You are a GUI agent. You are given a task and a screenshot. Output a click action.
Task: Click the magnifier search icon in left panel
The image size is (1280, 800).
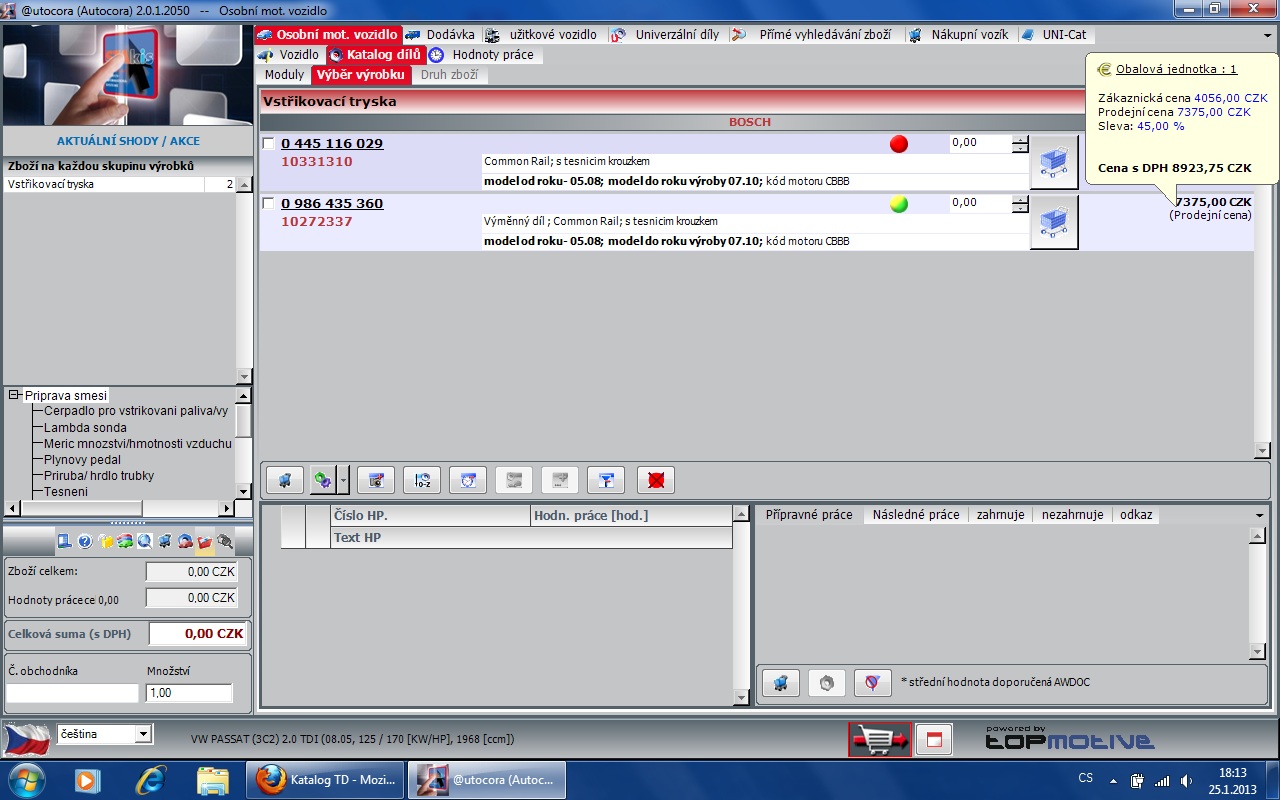point(145,542)
